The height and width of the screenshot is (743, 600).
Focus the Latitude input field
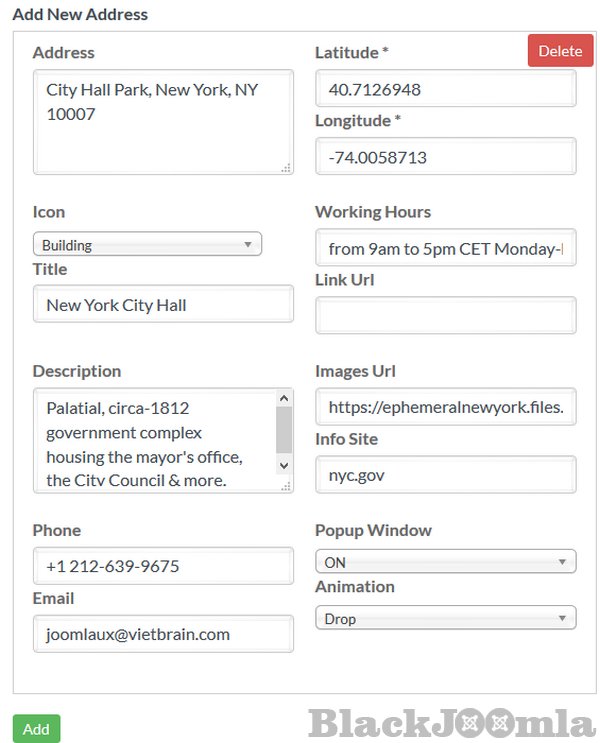click(x=445, y=89)
